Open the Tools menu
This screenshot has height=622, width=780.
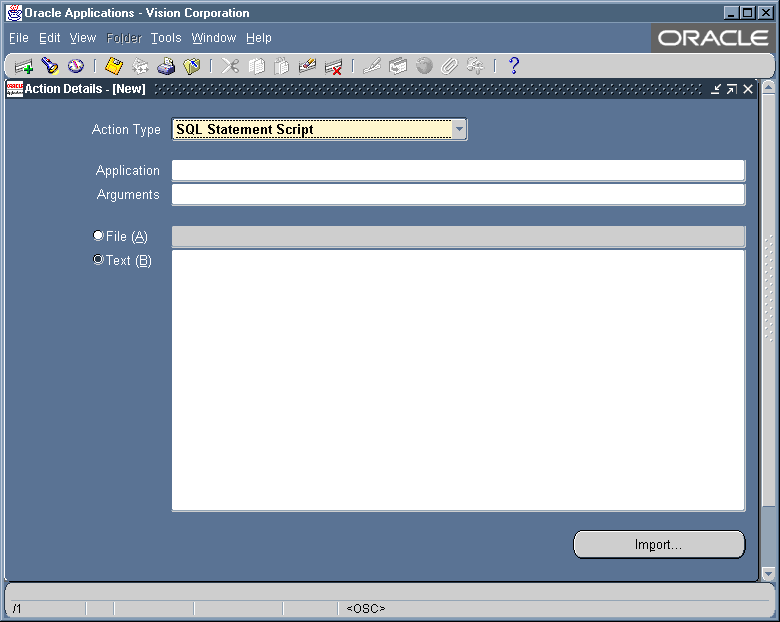point(166,38)
